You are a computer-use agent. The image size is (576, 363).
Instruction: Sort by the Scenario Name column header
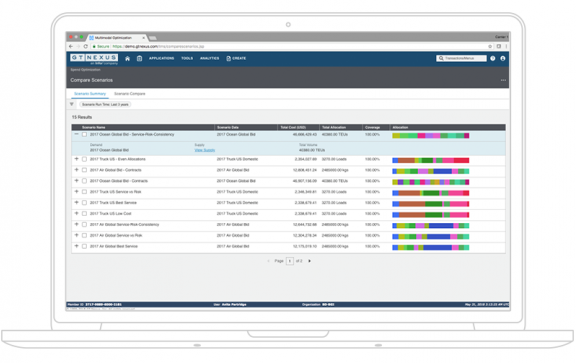(x=94, y=127)
